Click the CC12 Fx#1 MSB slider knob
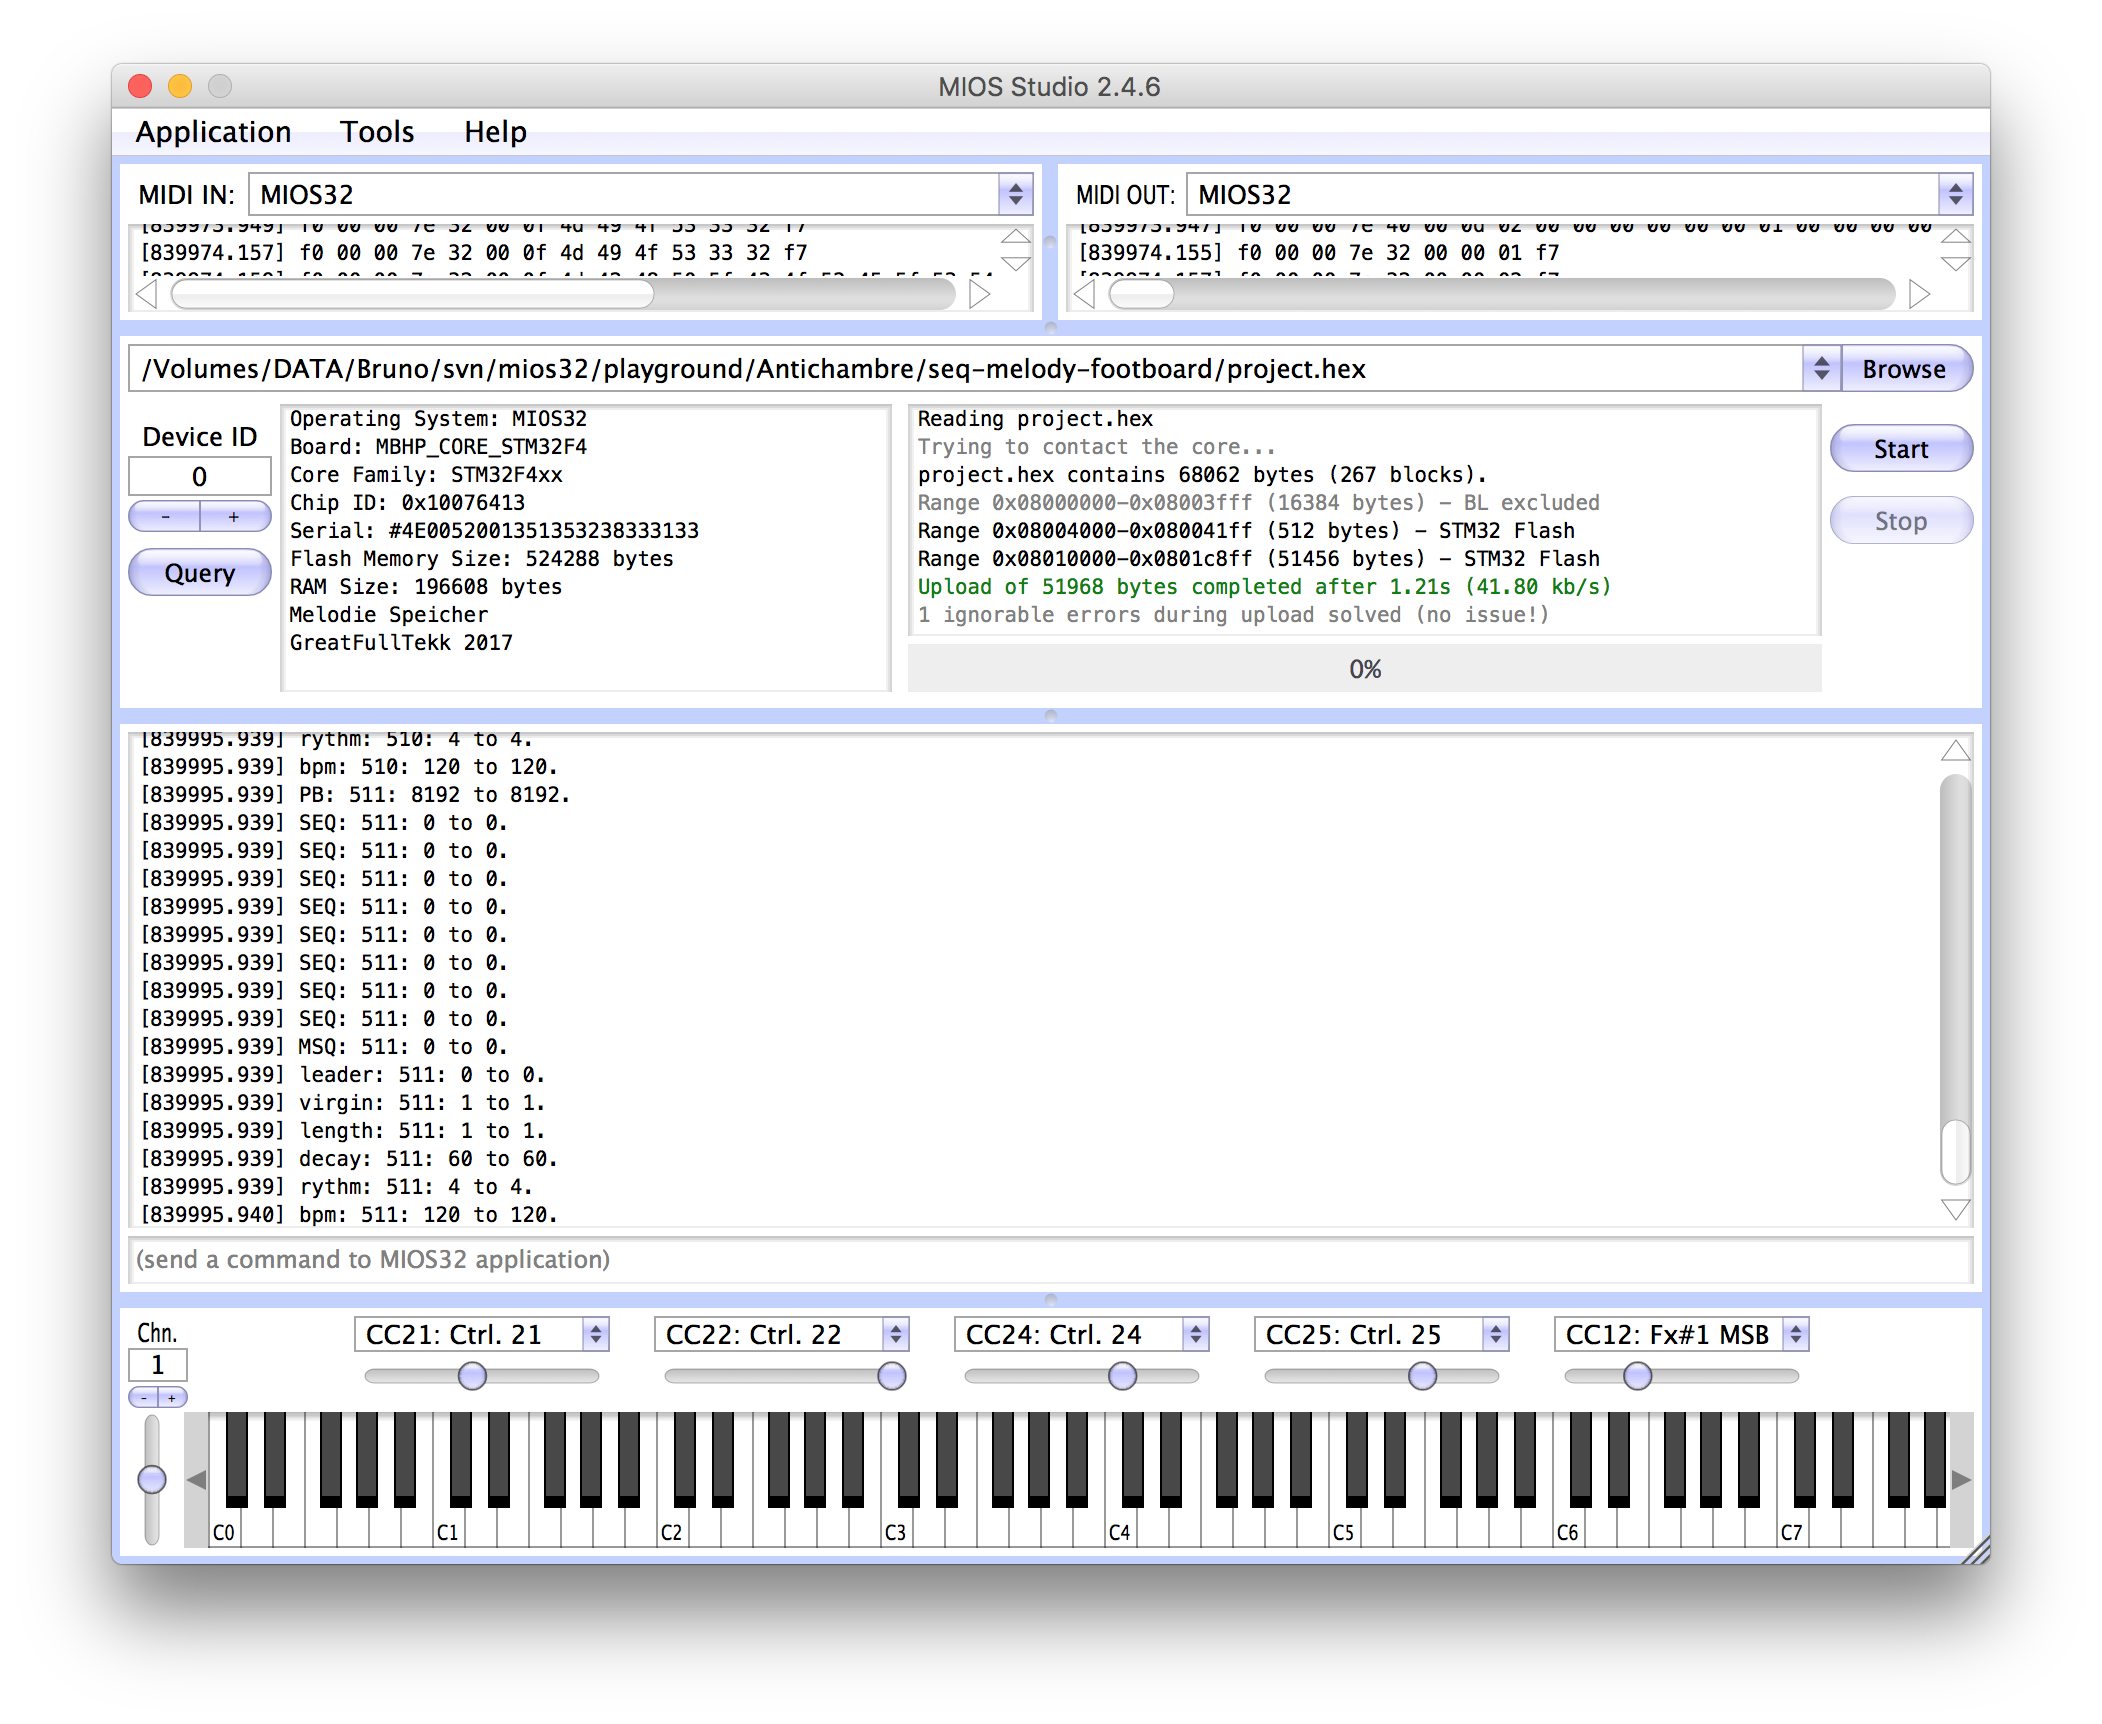 coord(1637,1376)
